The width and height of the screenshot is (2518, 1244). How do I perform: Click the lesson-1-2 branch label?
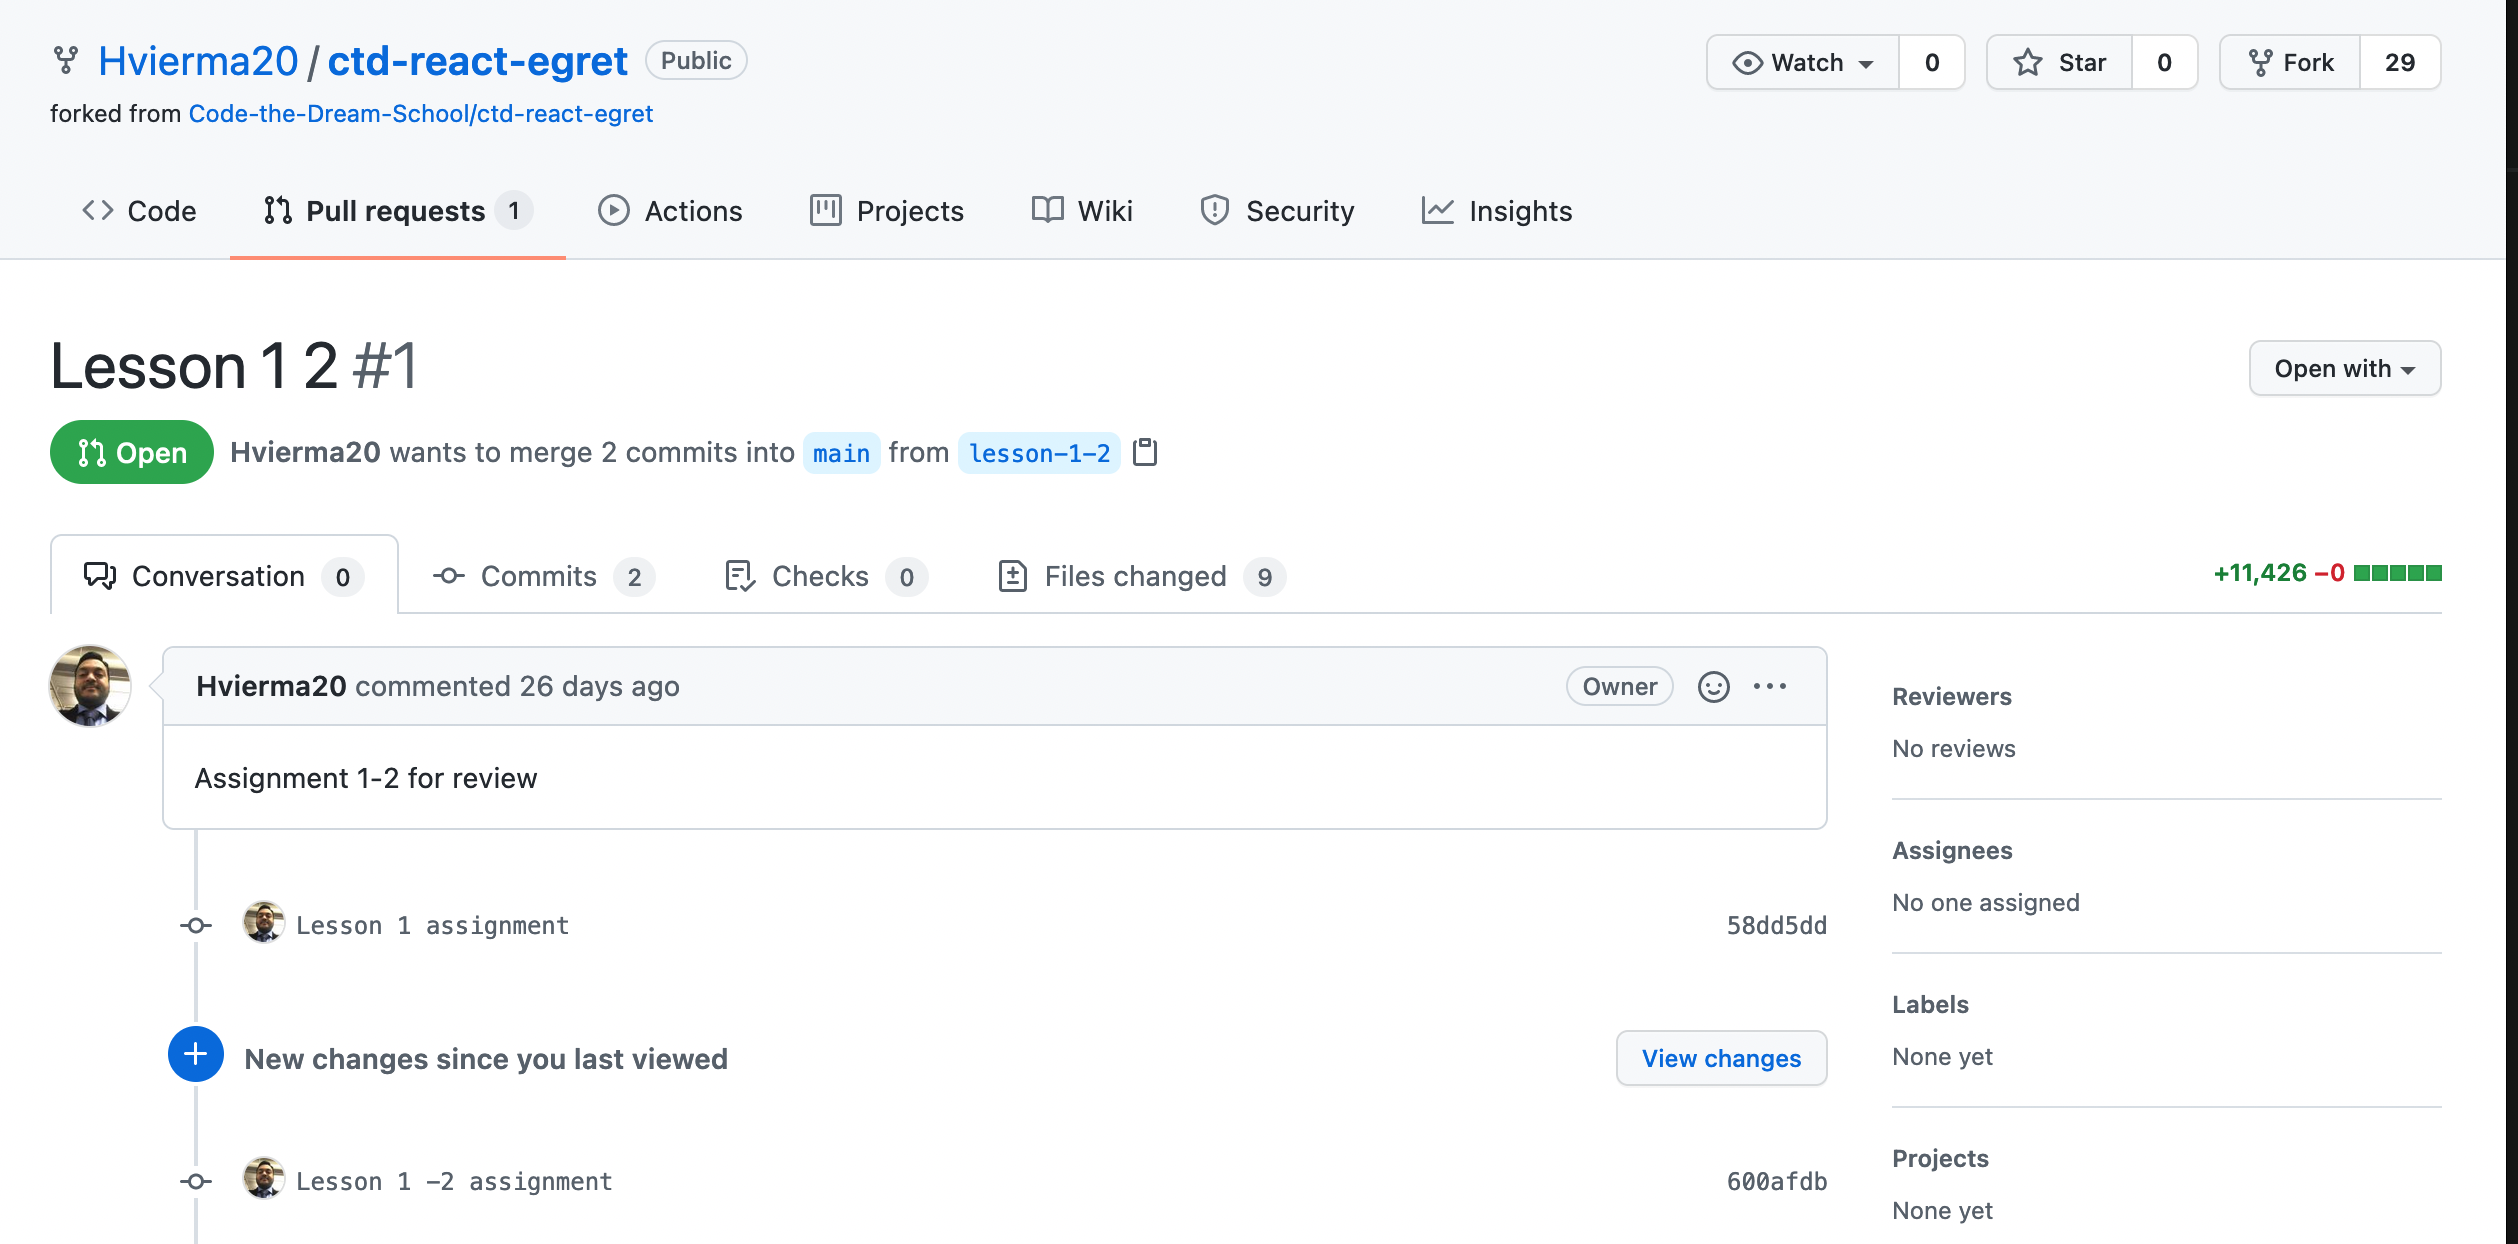[x=1039, y=453]
